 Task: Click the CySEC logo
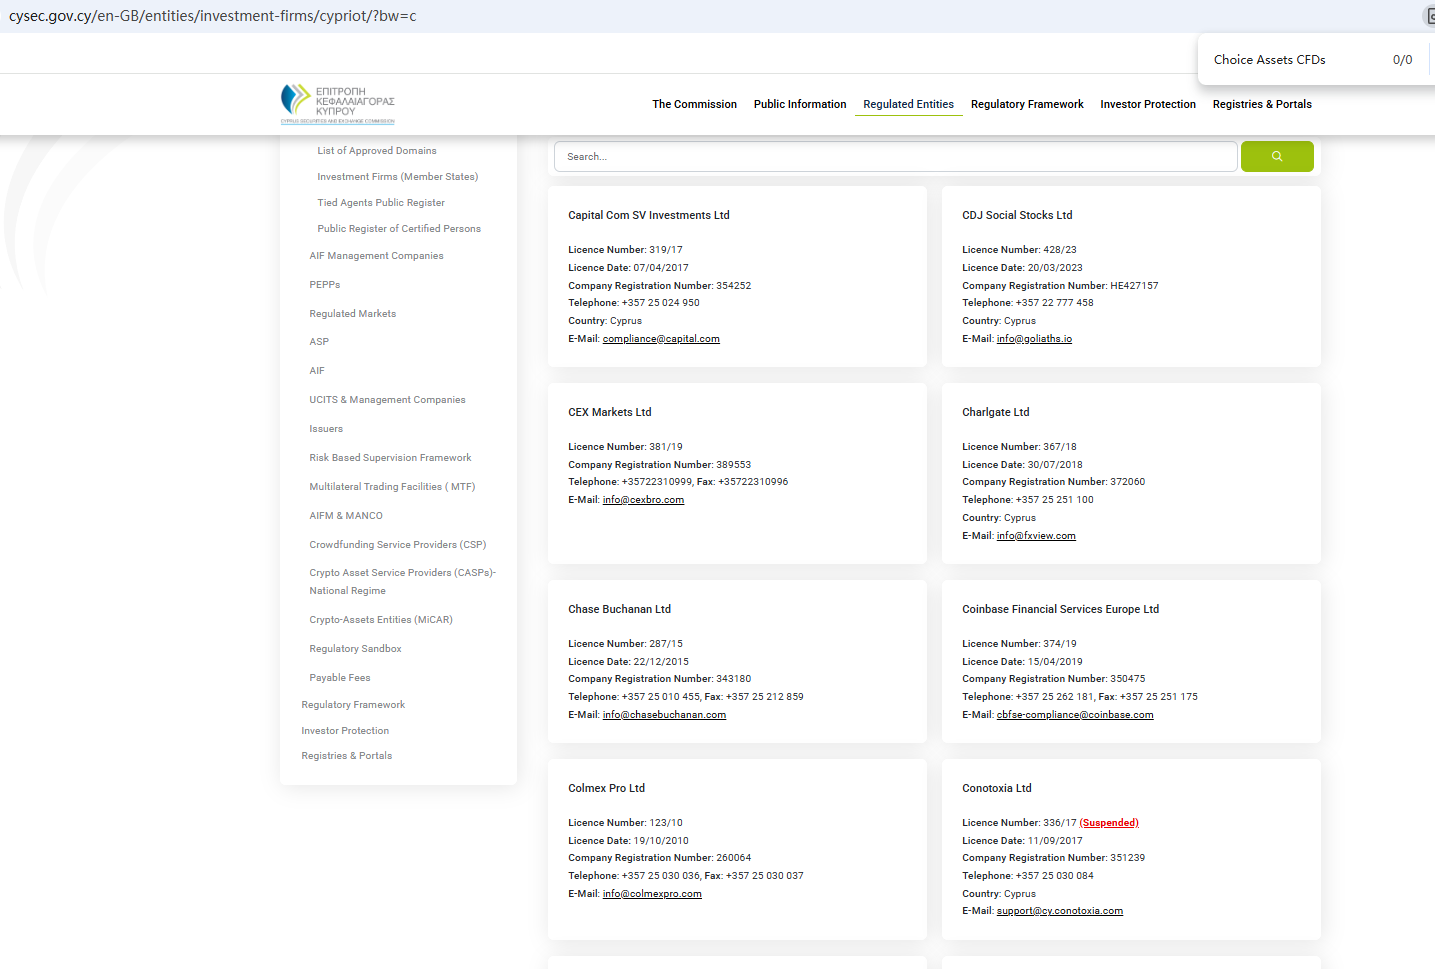pyautogui.click(x=338, y=104)
